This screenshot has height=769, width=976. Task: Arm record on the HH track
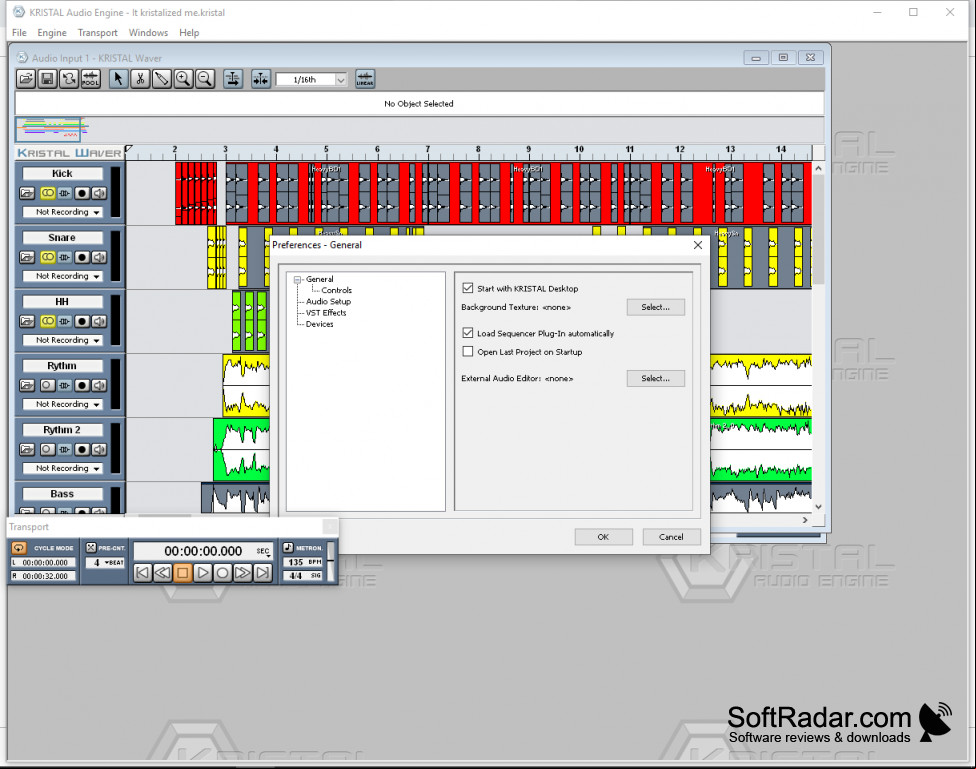[x=82, y=321]
